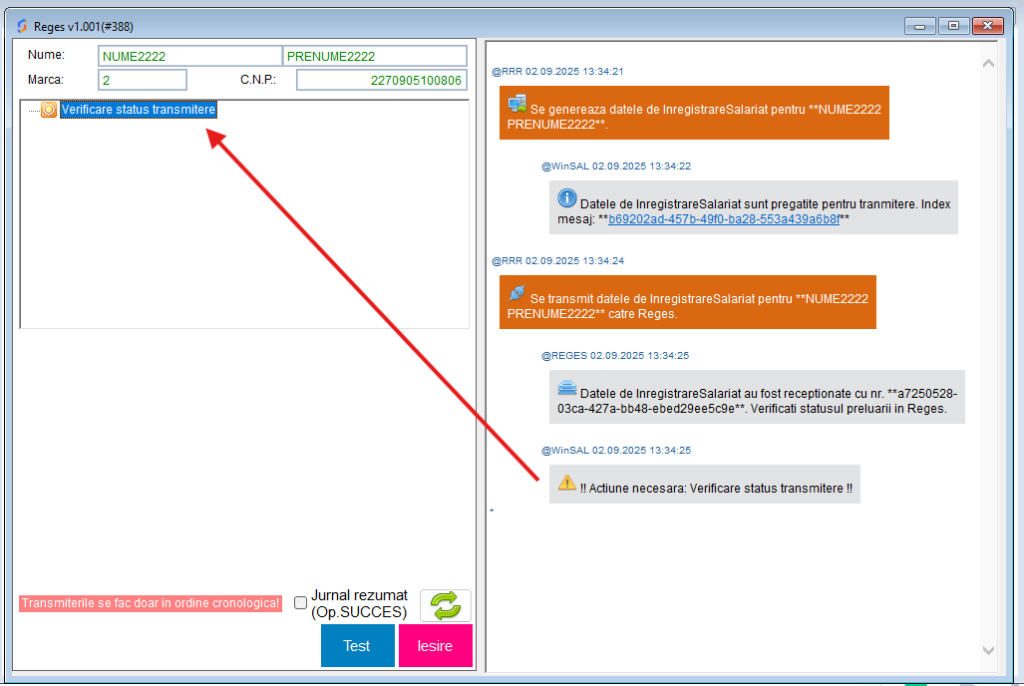Minimize the Reges window
Viewport: 1024px width, 686px height.
[x=920, y=26]
